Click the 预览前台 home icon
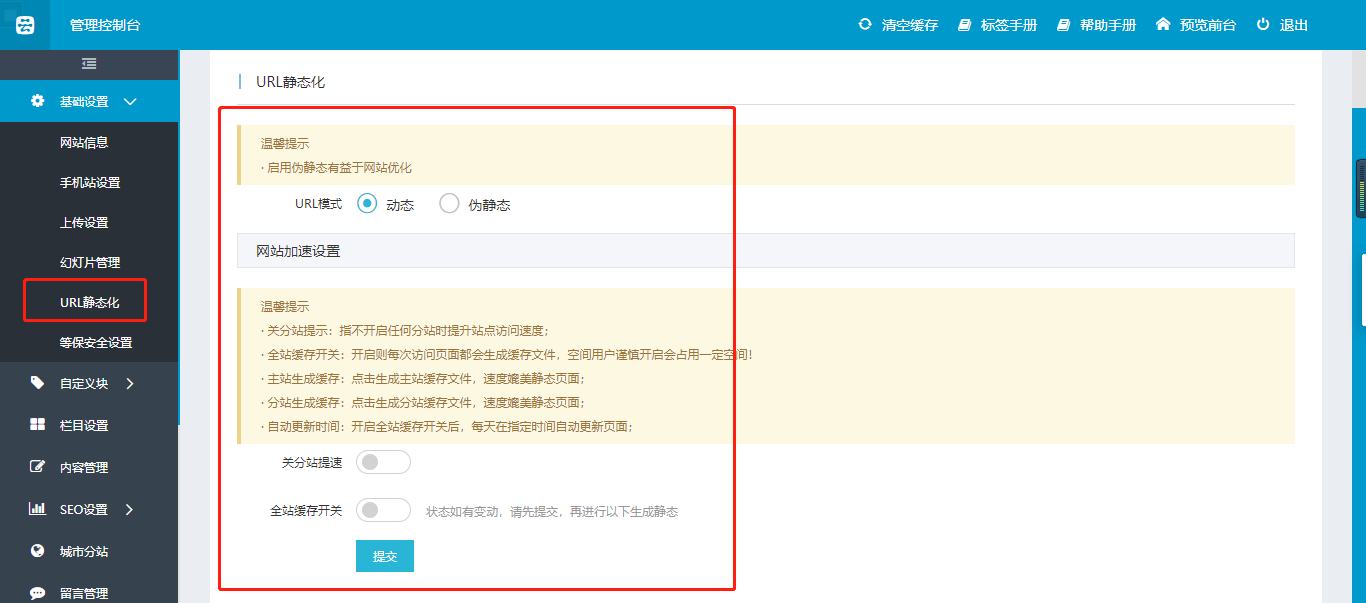The width and height of the screenshot is (1366, 603). [1162, 24]
